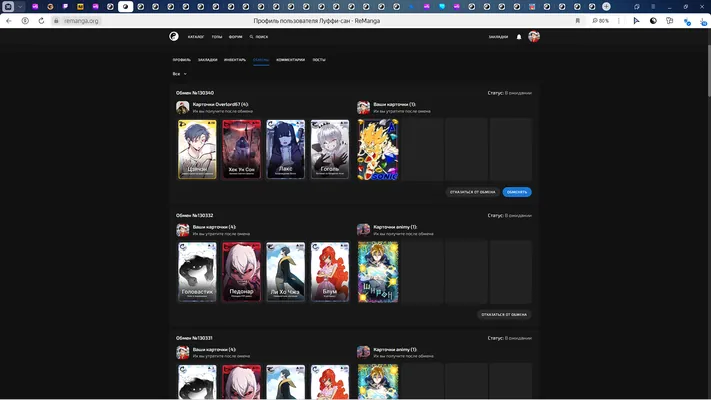This screenshot has height=400, width=711.
Task: Click the page vertical scrollbar
Action: tap(708, 213)
